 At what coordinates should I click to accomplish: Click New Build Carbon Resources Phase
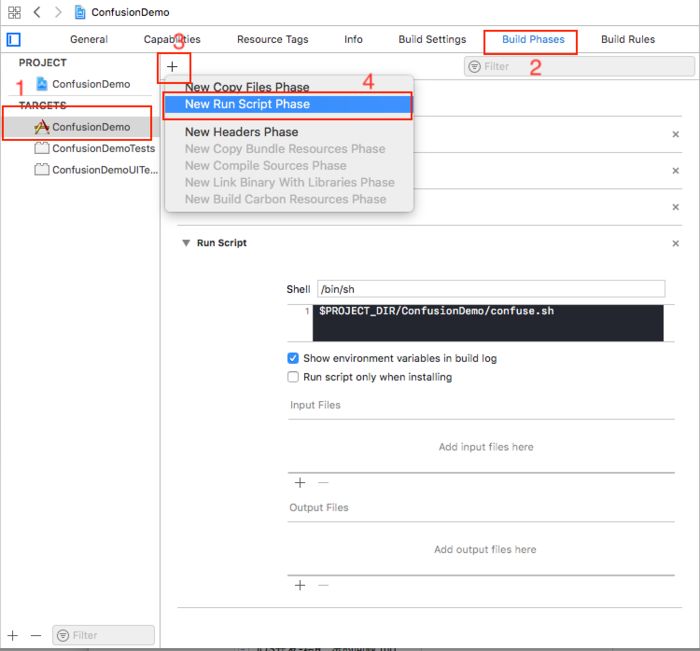pyautogui.click(x=285, y=199)
